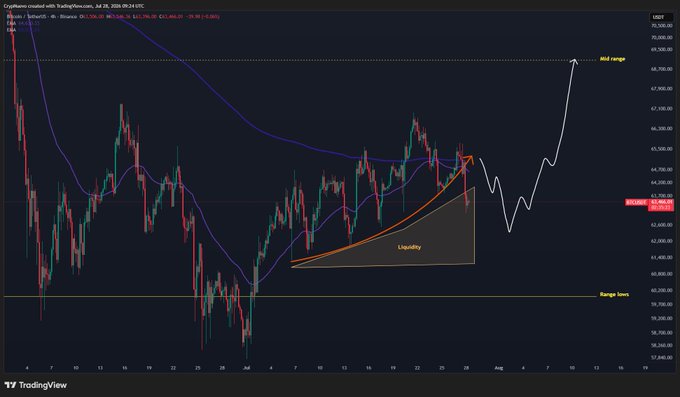The width and height of the screenshot is (680, 397).
Task: Click the "Jul" time axis label
Action: [247, 367]
